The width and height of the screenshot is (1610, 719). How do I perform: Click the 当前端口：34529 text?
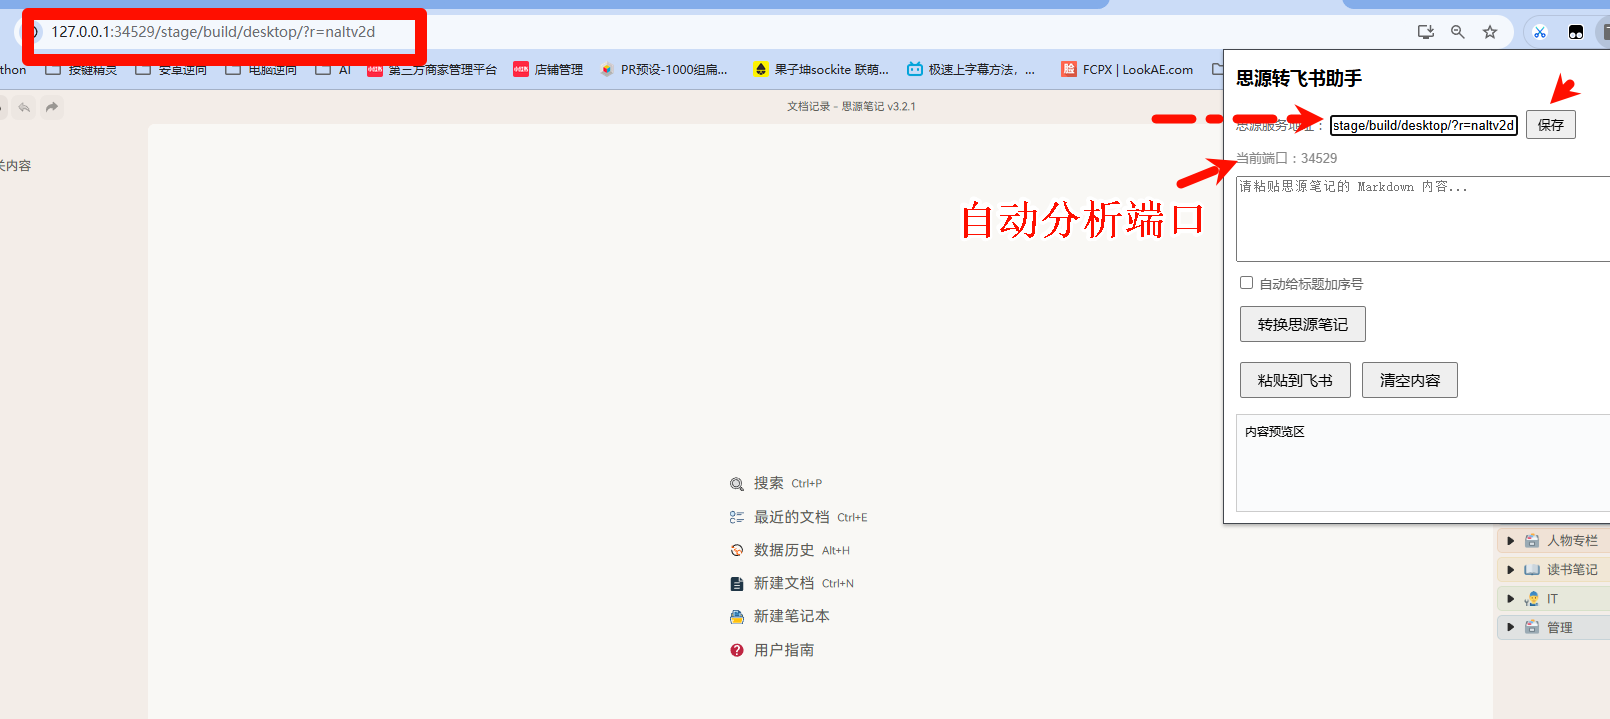[1286, 158]
